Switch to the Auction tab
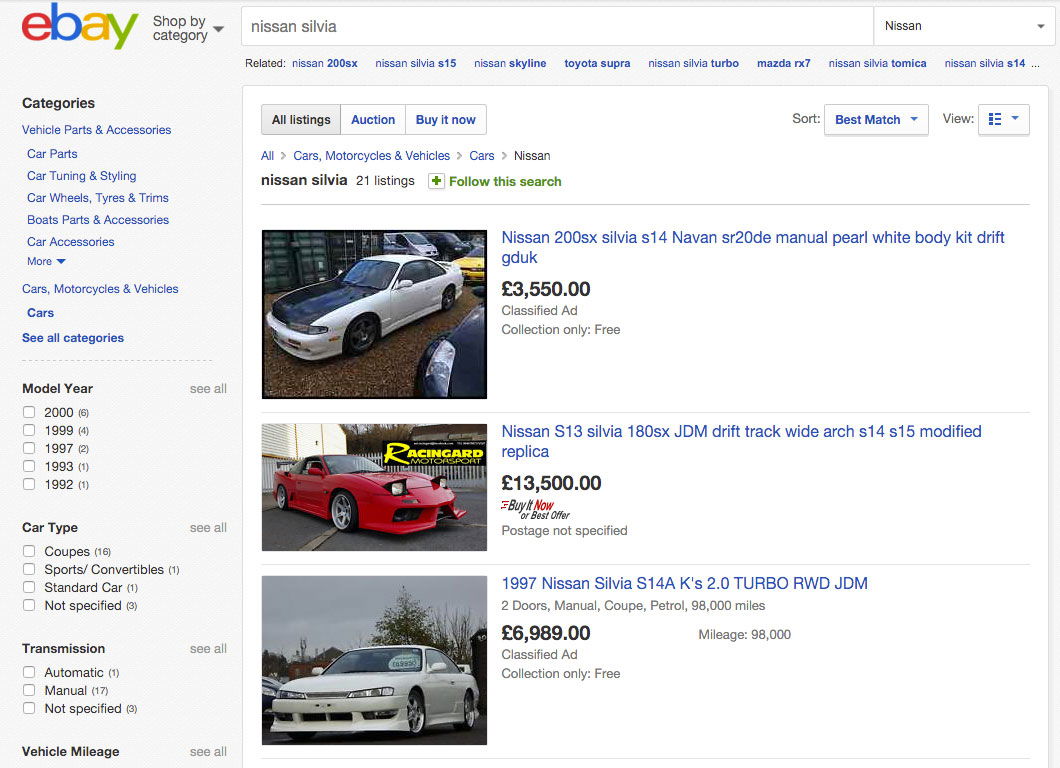The height and width of the screenshot is (768, 1060). (373, 119)
